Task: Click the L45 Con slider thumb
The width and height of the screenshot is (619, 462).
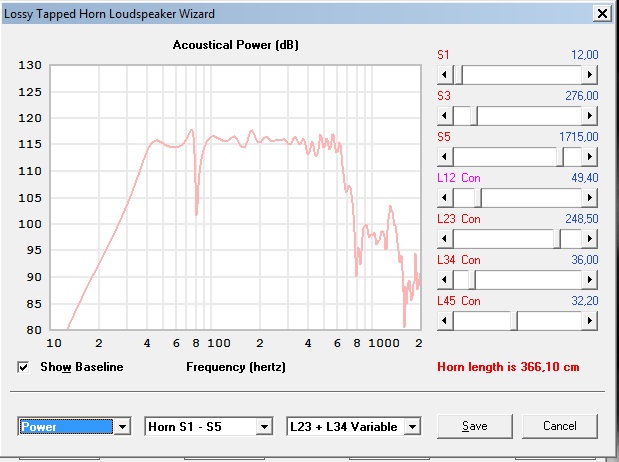Action: tap(514, 321)
